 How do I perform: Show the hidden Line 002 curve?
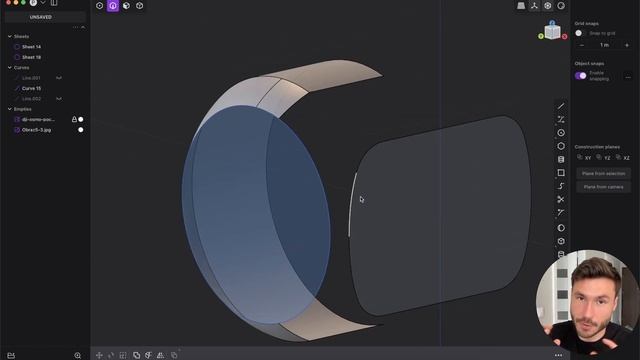pyautogui.click(x=59, y=99)
